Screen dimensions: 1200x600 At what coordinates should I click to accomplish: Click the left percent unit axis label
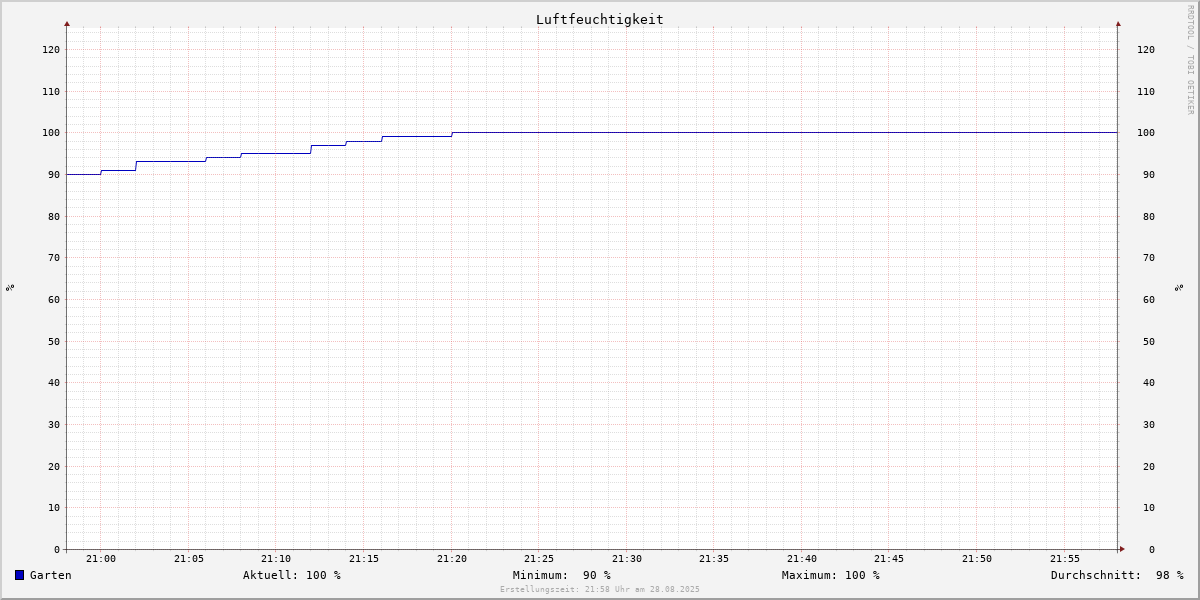[x=10, y=288]
